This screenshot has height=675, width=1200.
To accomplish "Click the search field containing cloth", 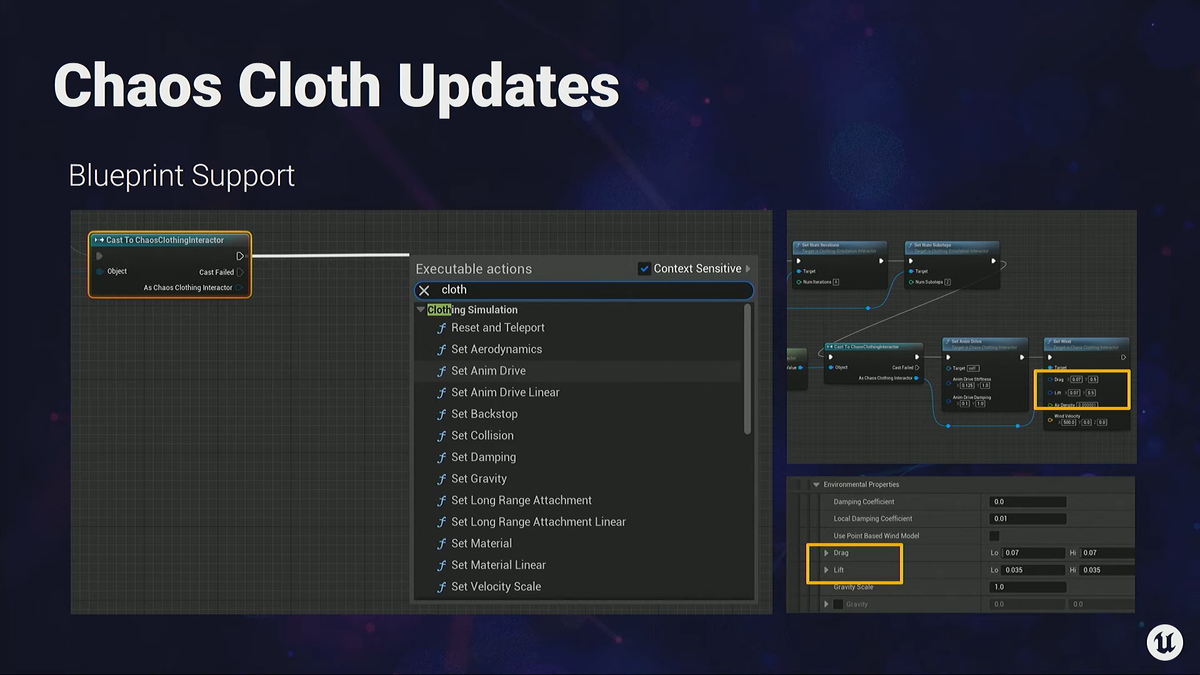I will click(584, 290).
